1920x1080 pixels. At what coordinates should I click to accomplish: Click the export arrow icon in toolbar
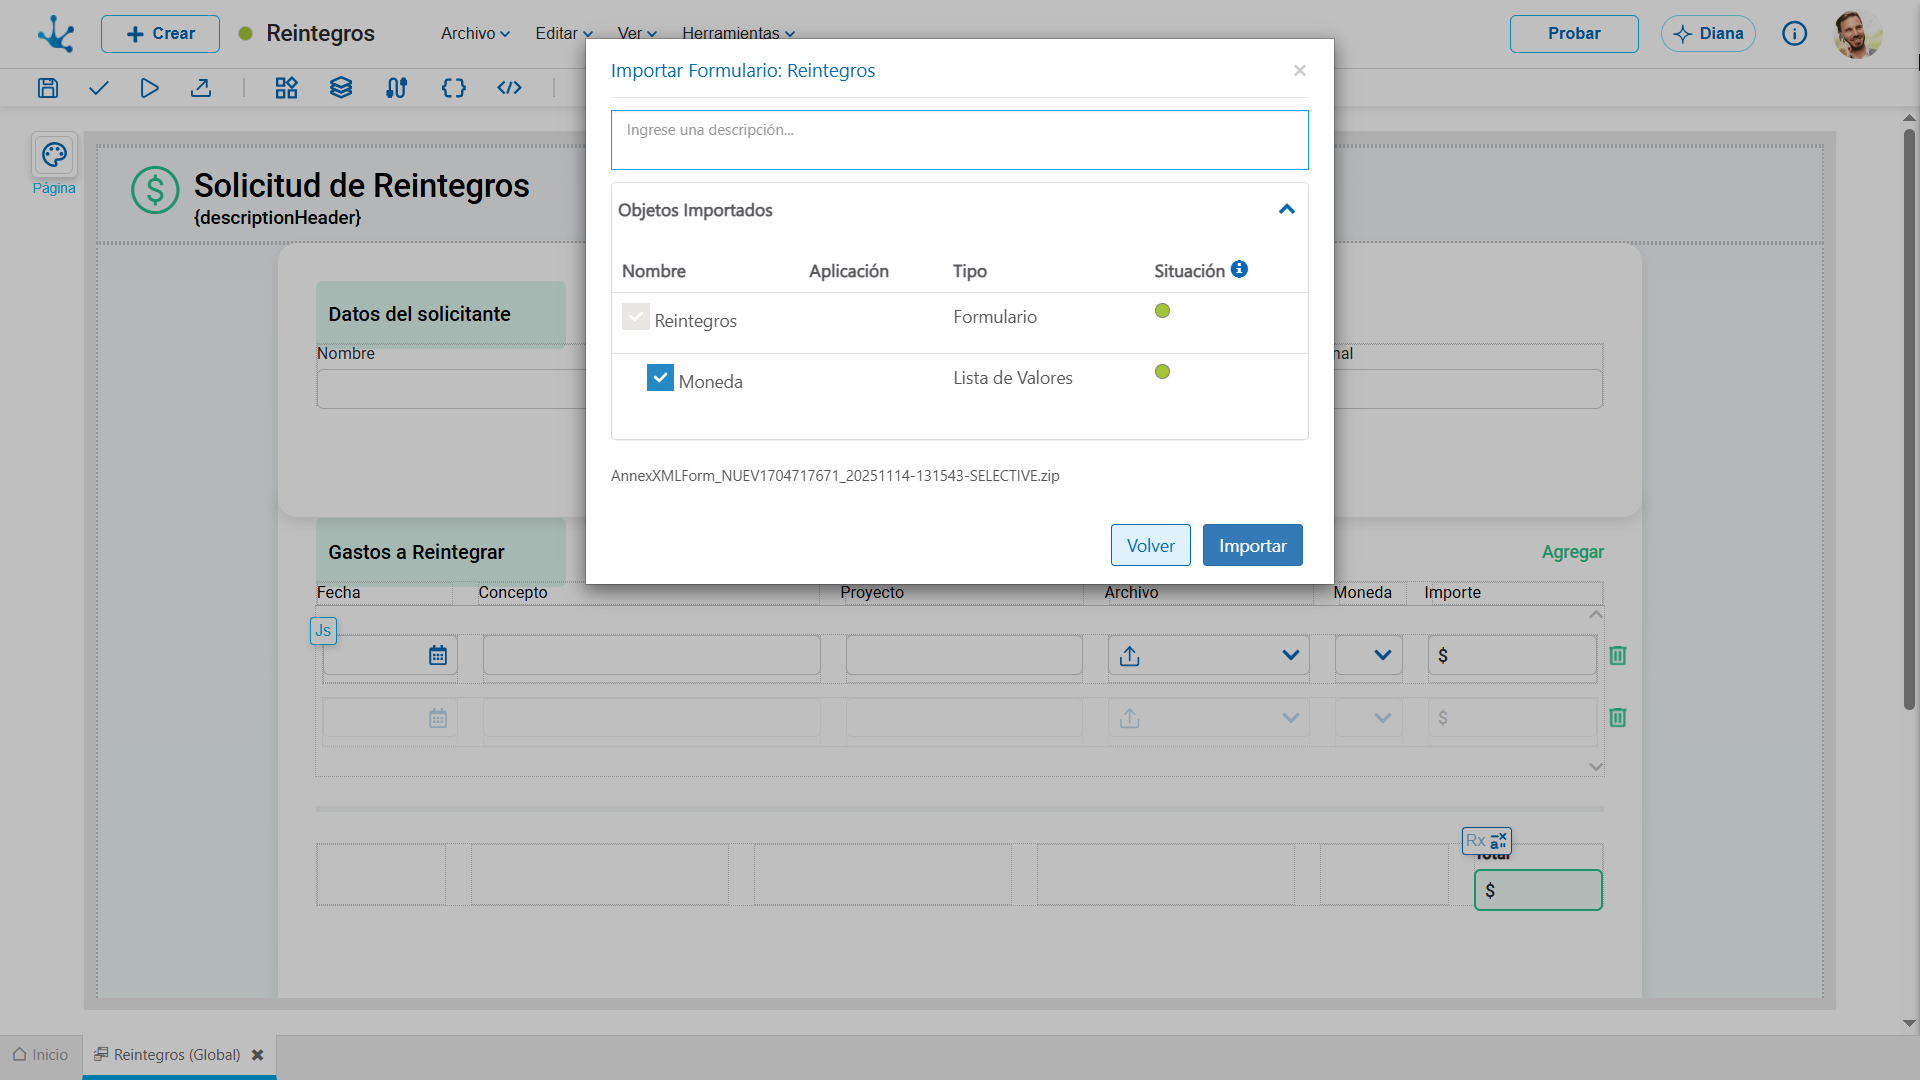[x=201, y=88]
